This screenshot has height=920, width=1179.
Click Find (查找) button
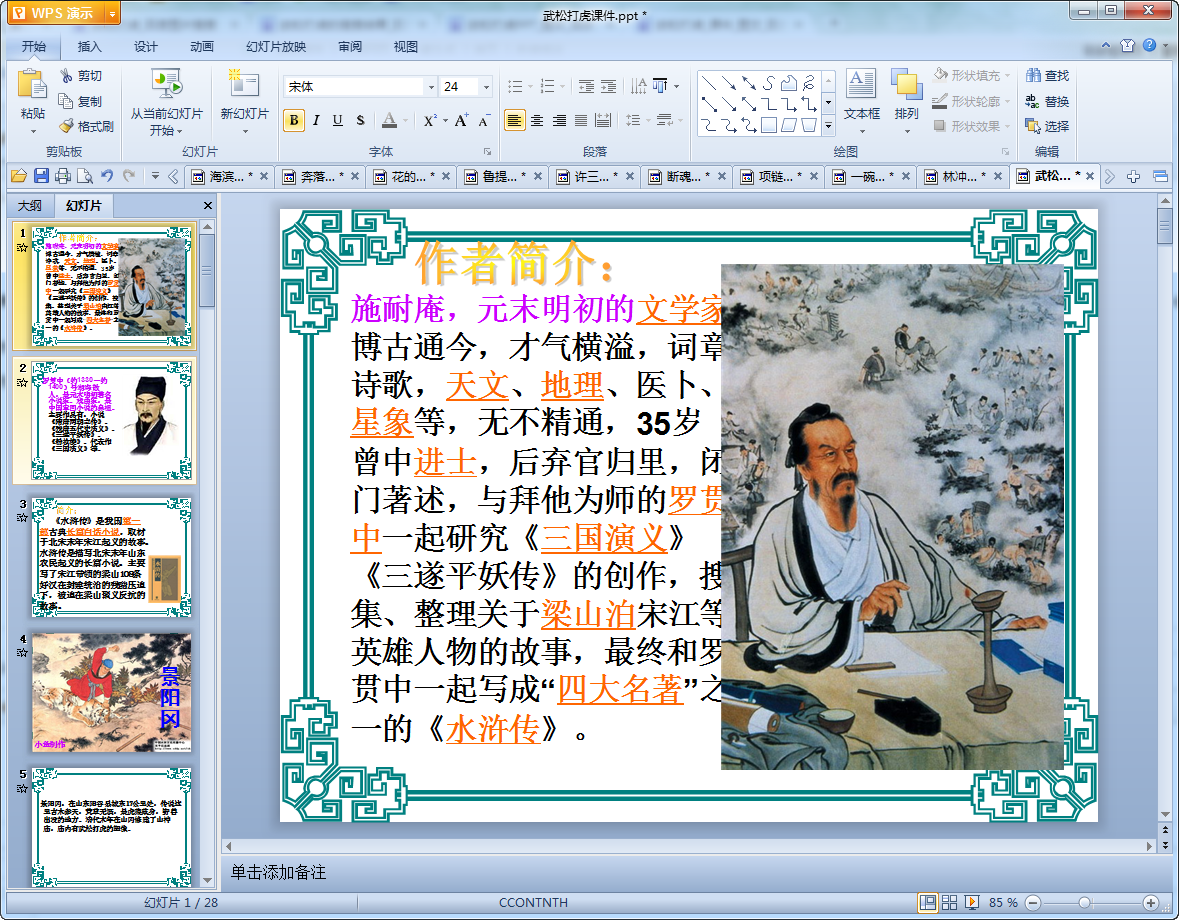pyautogui.click(x=1047, y=75)
